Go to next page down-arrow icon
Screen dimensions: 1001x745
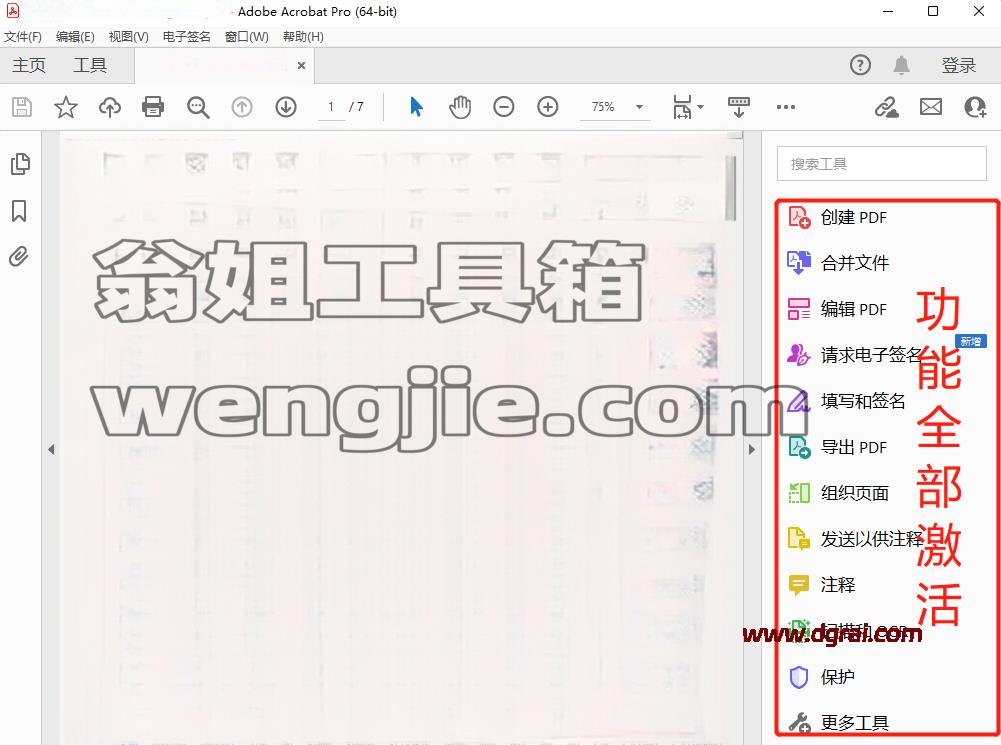pos(286,107)
